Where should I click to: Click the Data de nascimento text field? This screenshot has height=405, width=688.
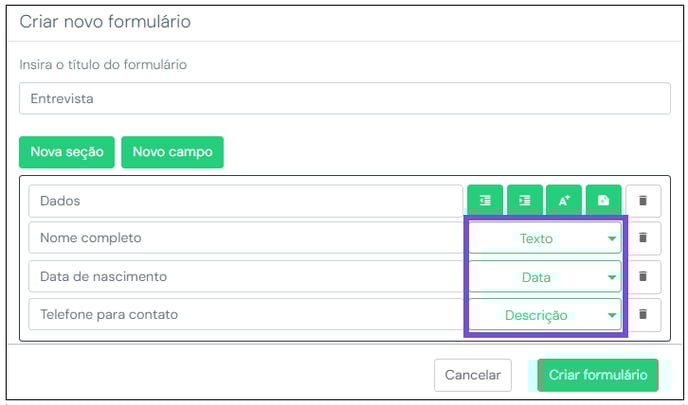pos(246,276)
